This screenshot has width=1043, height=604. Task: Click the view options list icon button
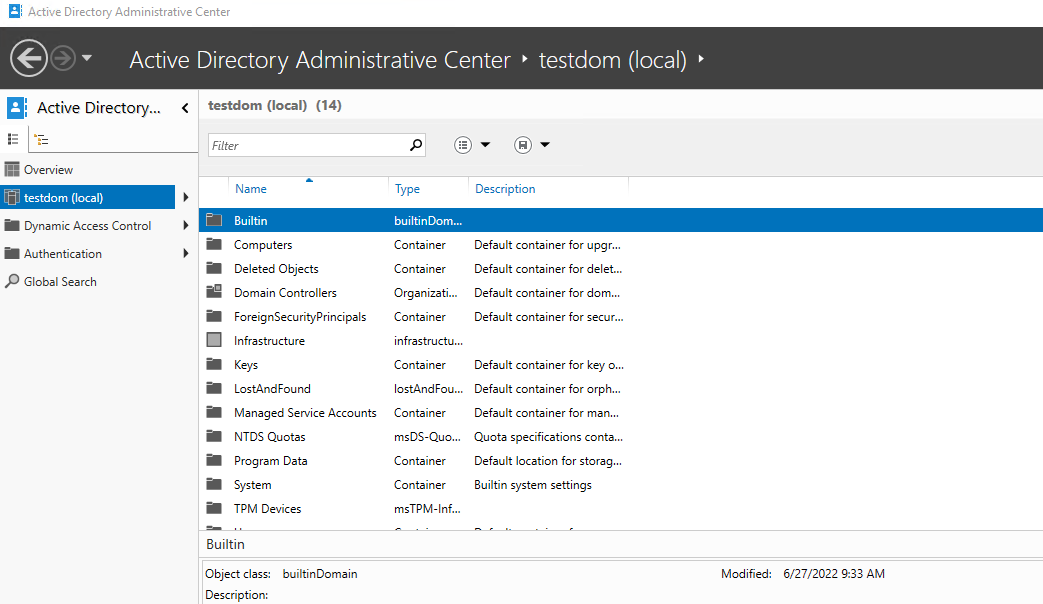463,144
